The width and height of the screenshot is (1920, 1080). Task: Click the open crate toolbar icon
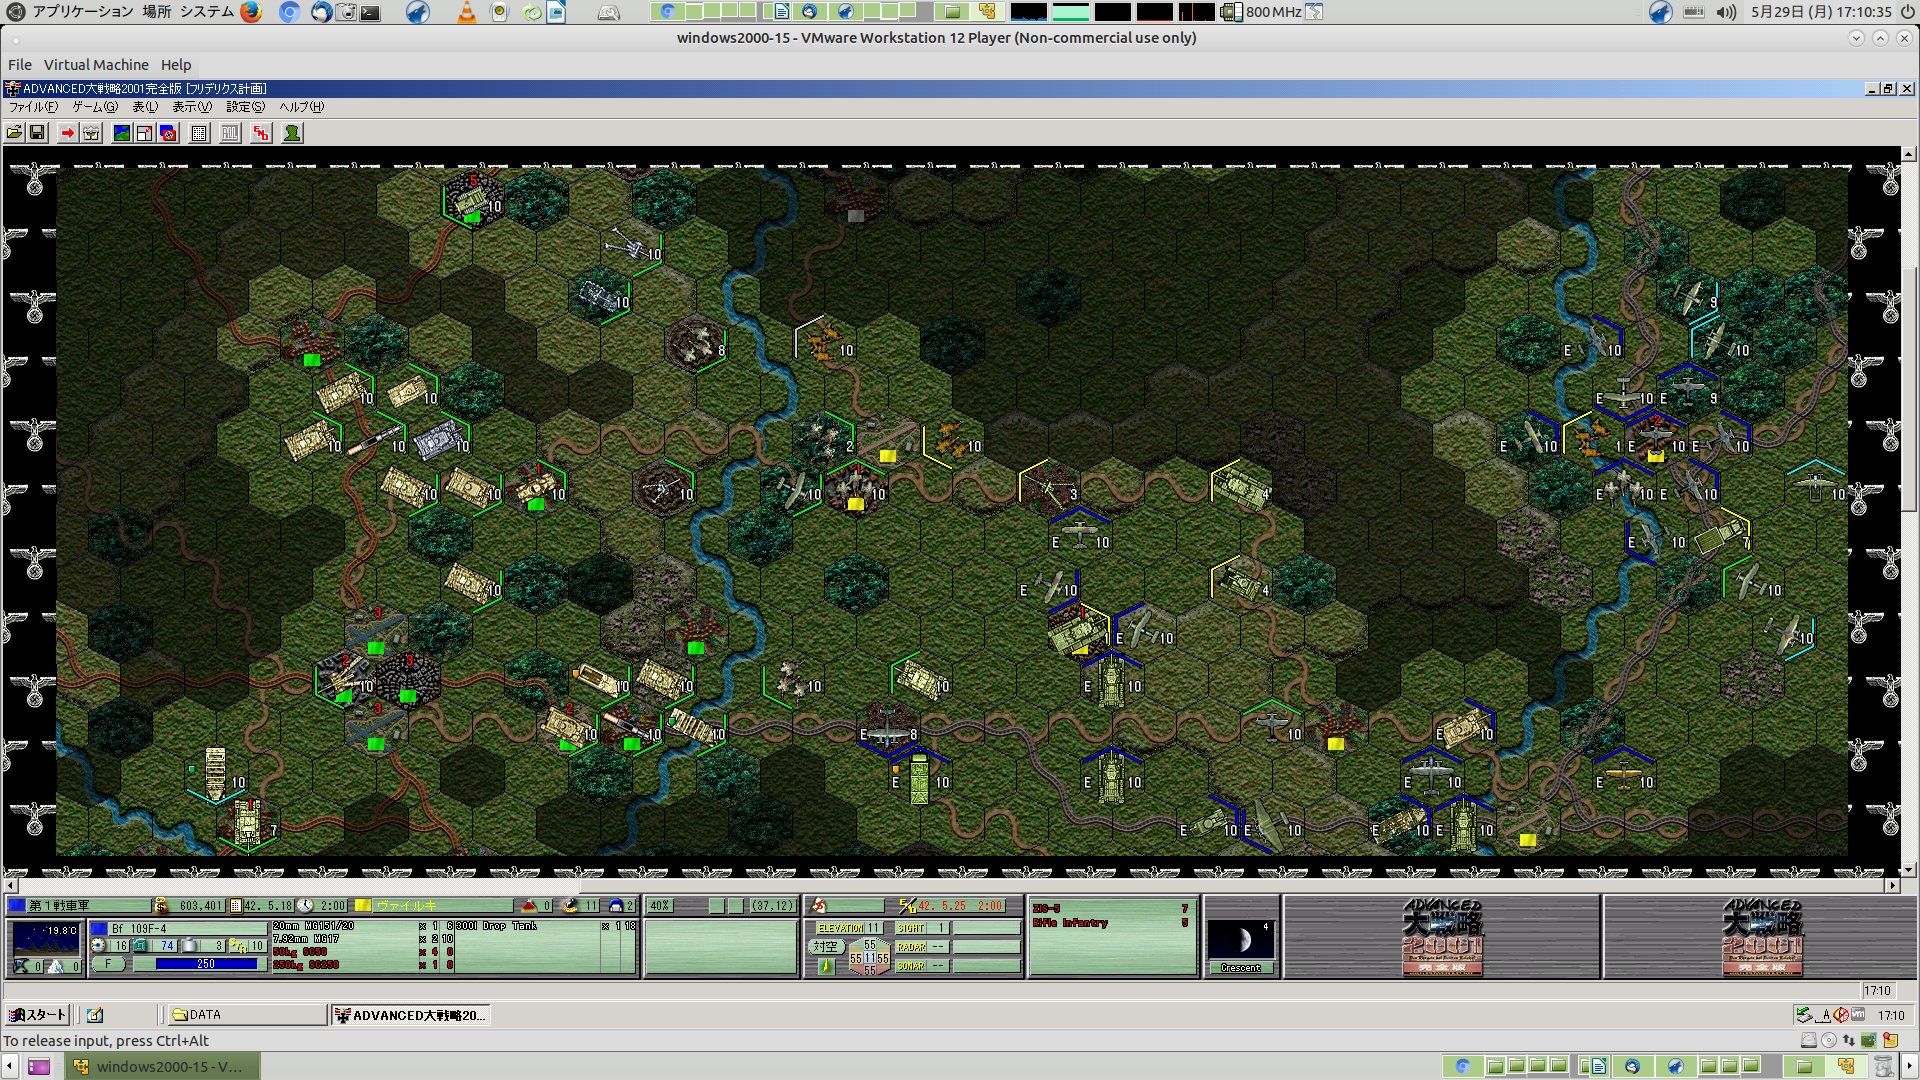click(91, 133)
